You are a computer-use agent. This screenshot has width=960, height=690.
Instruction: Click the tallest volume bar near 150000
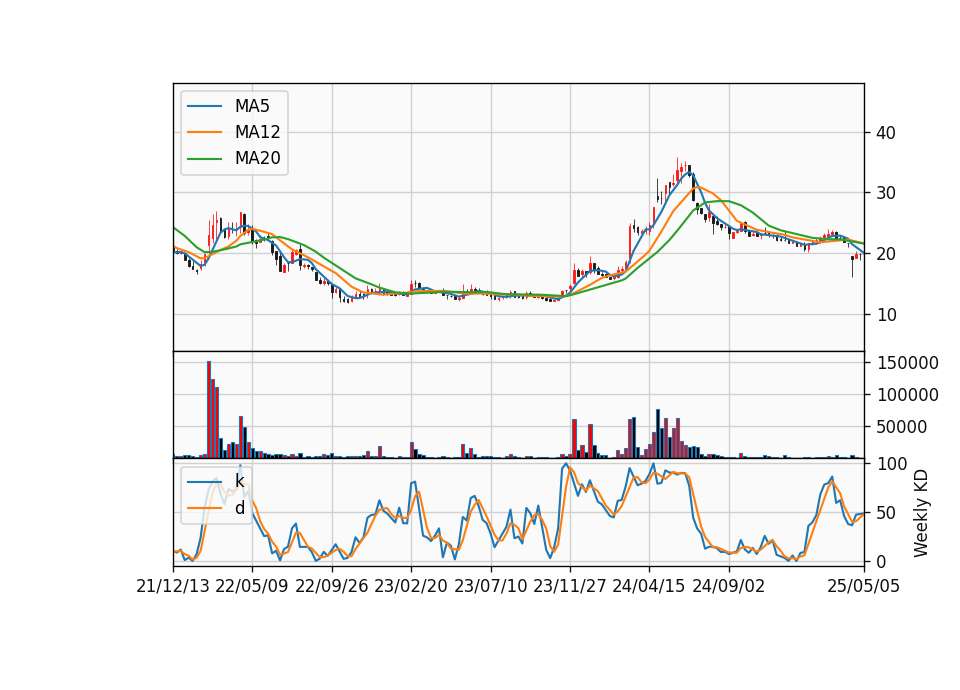(209, 410)
